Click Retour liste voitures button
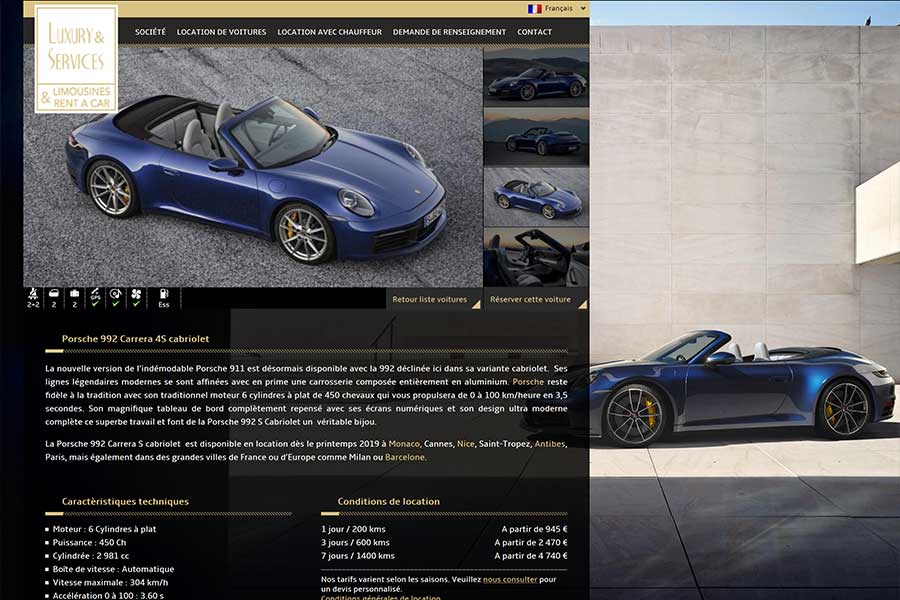Screen dimensions: 900x600 click(x=433, y=299)
